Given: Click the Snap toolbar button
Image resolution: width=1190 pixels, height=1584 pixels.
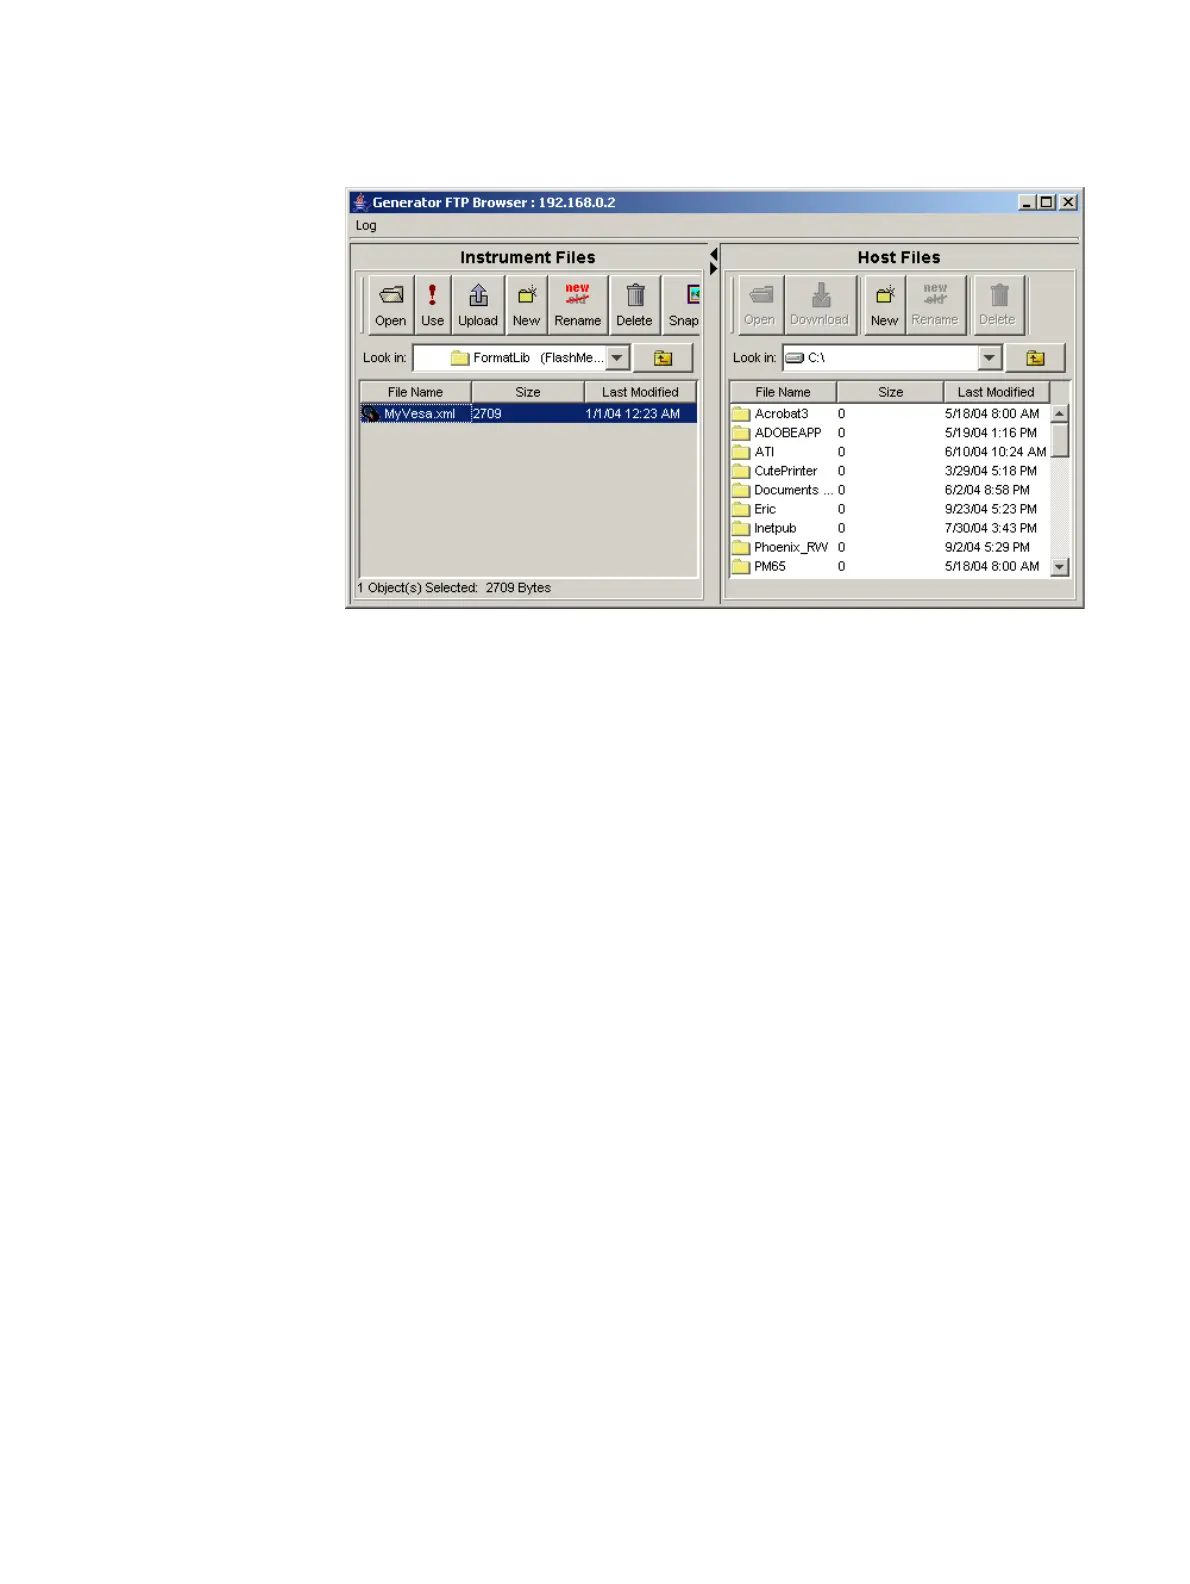Looking at the screenshot, I should pyautogui.click(x=683, y=305).
